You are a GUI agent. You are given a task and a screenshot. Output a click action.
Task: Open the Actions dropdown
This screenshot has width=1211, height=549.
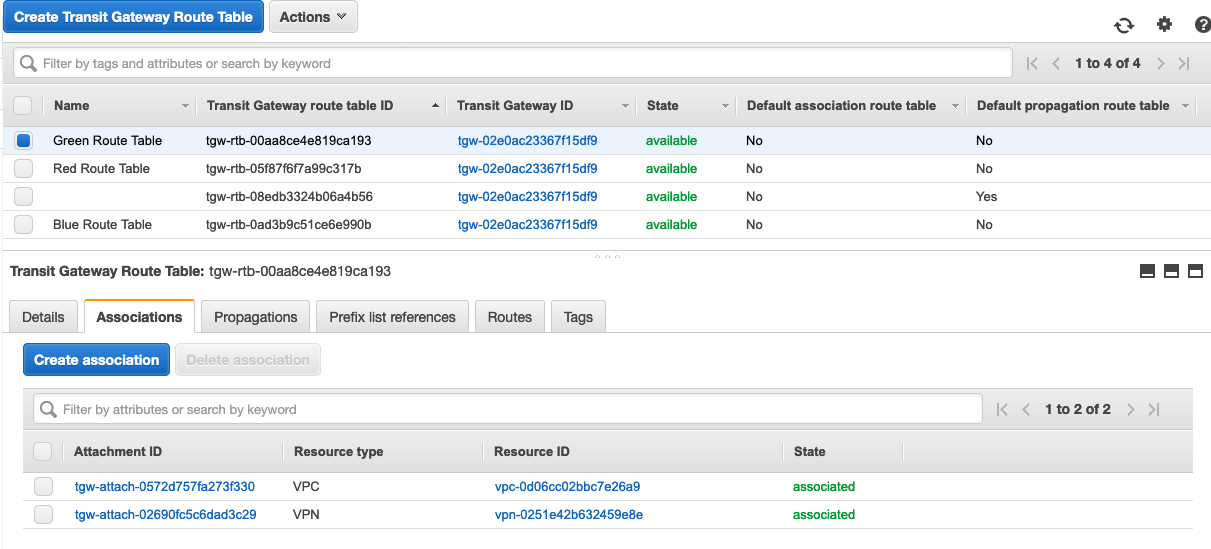(313, 17)
